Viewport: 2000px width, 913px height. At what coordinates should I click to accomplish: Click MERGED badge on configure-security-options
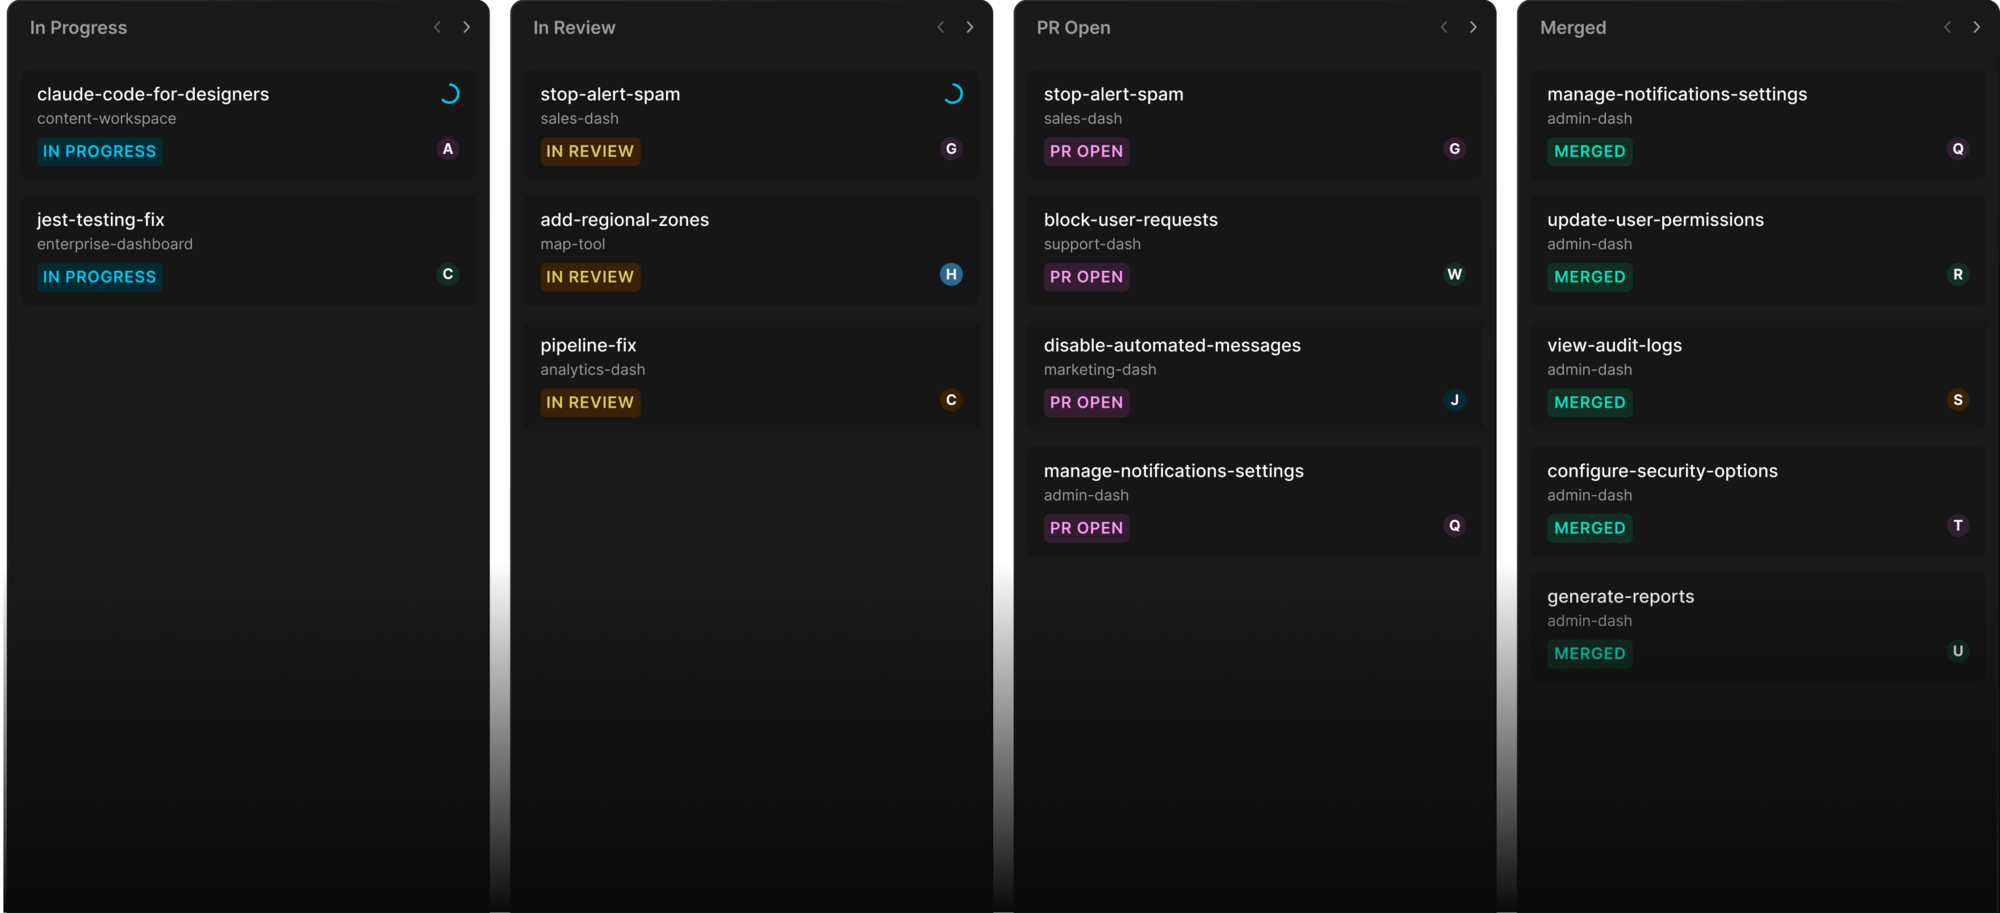point(1590,528)
